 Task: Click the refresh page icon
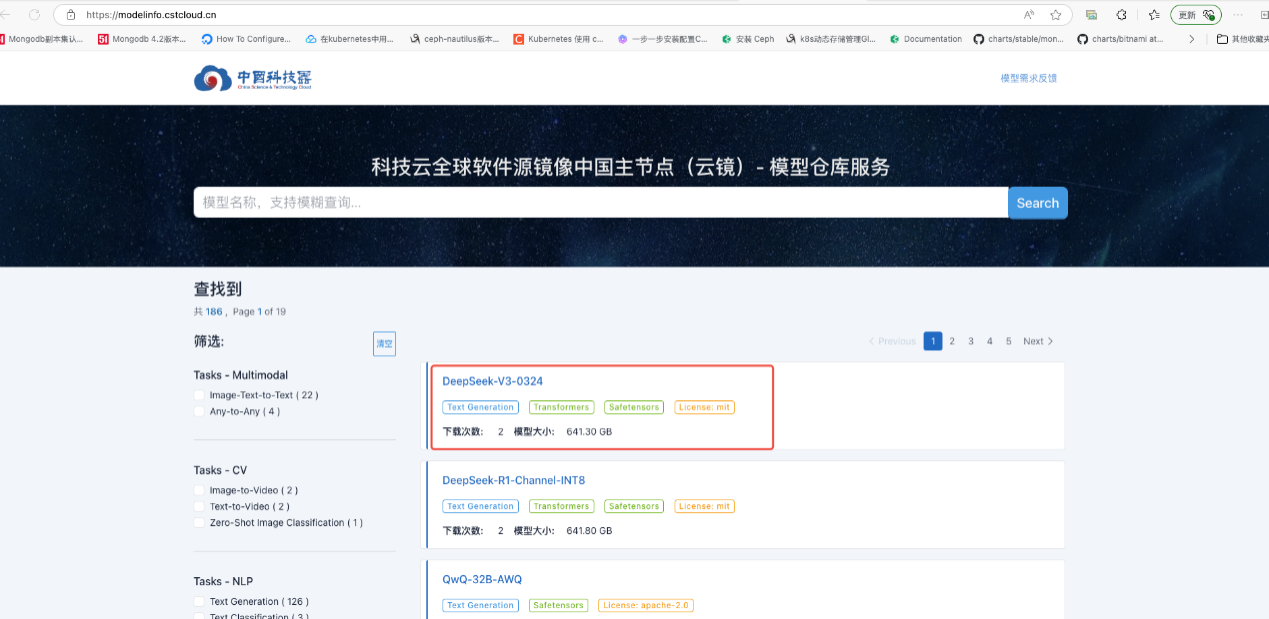(35, 15)
